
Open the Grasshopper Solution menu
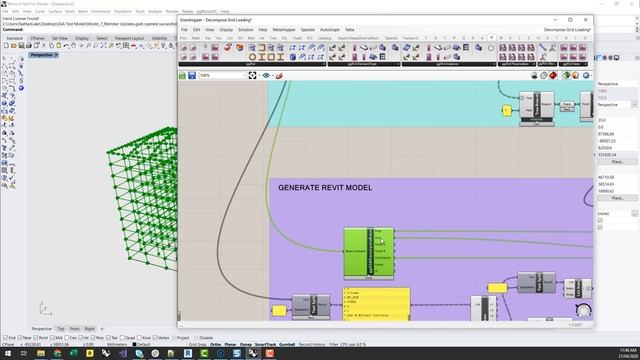coord(246,30)
